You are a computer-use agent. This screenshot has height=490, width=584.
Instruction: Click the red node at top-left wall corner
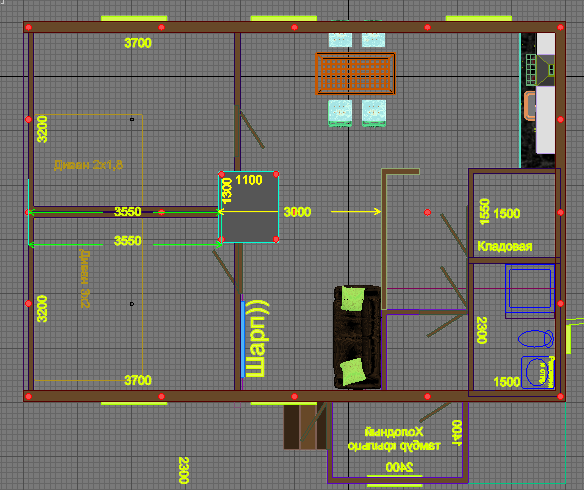(28, 27)
